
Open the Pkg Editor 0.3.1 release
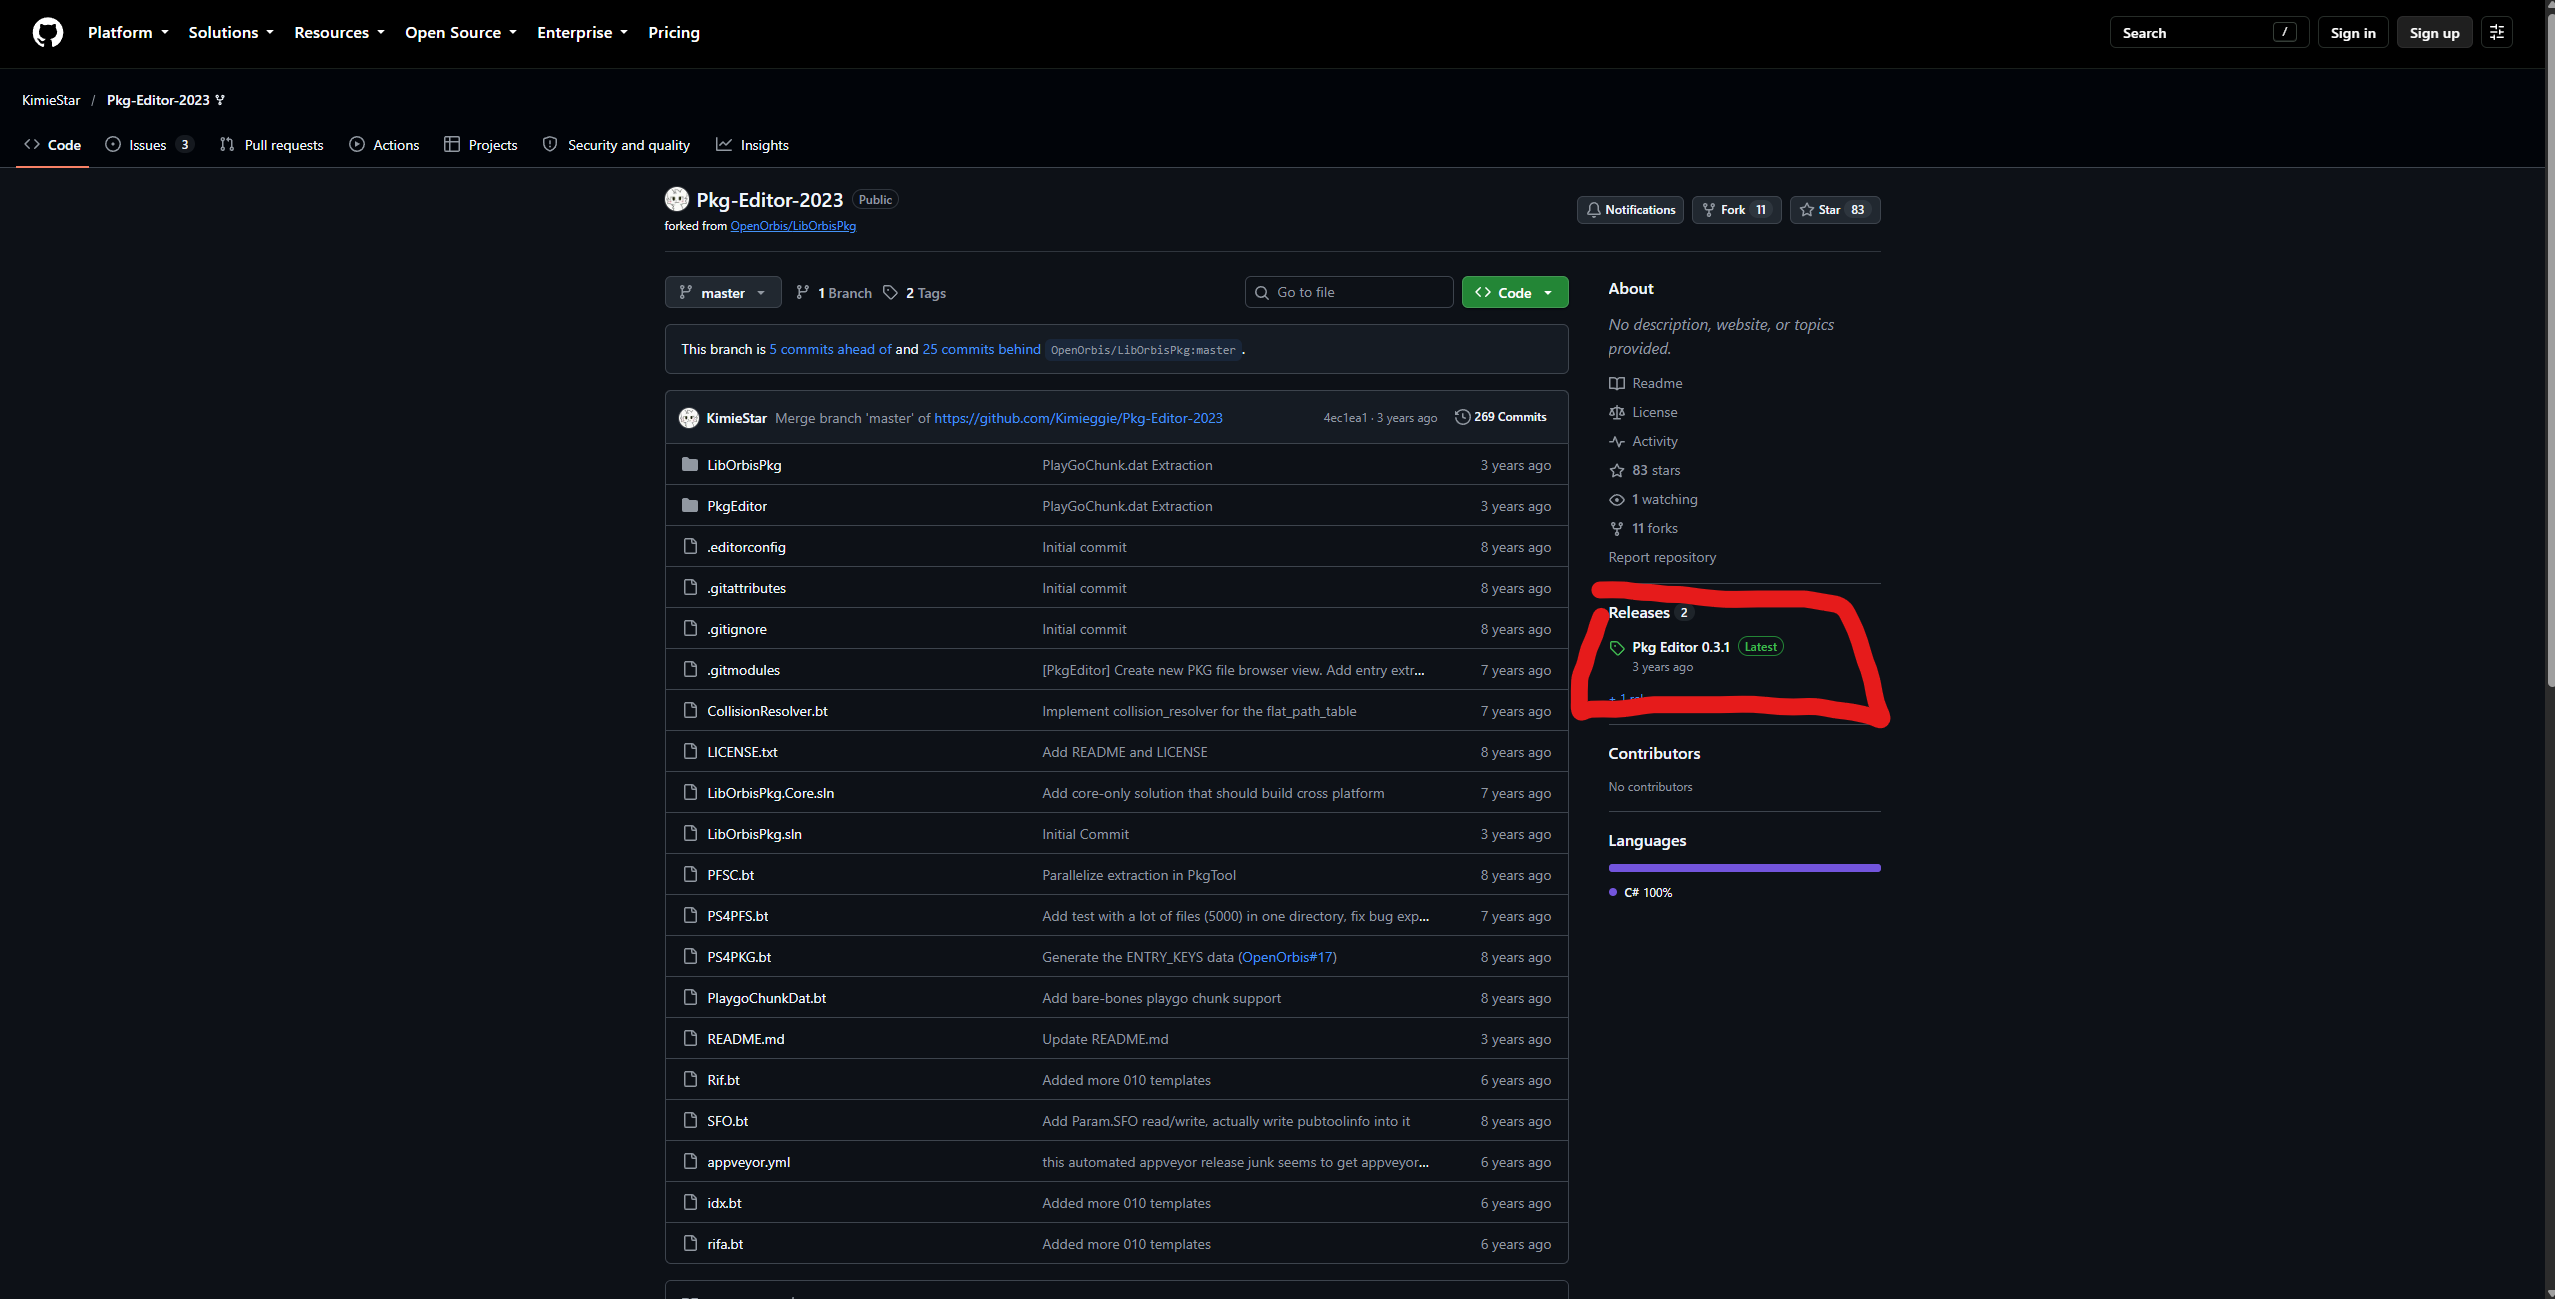(x=1680, y=647)
